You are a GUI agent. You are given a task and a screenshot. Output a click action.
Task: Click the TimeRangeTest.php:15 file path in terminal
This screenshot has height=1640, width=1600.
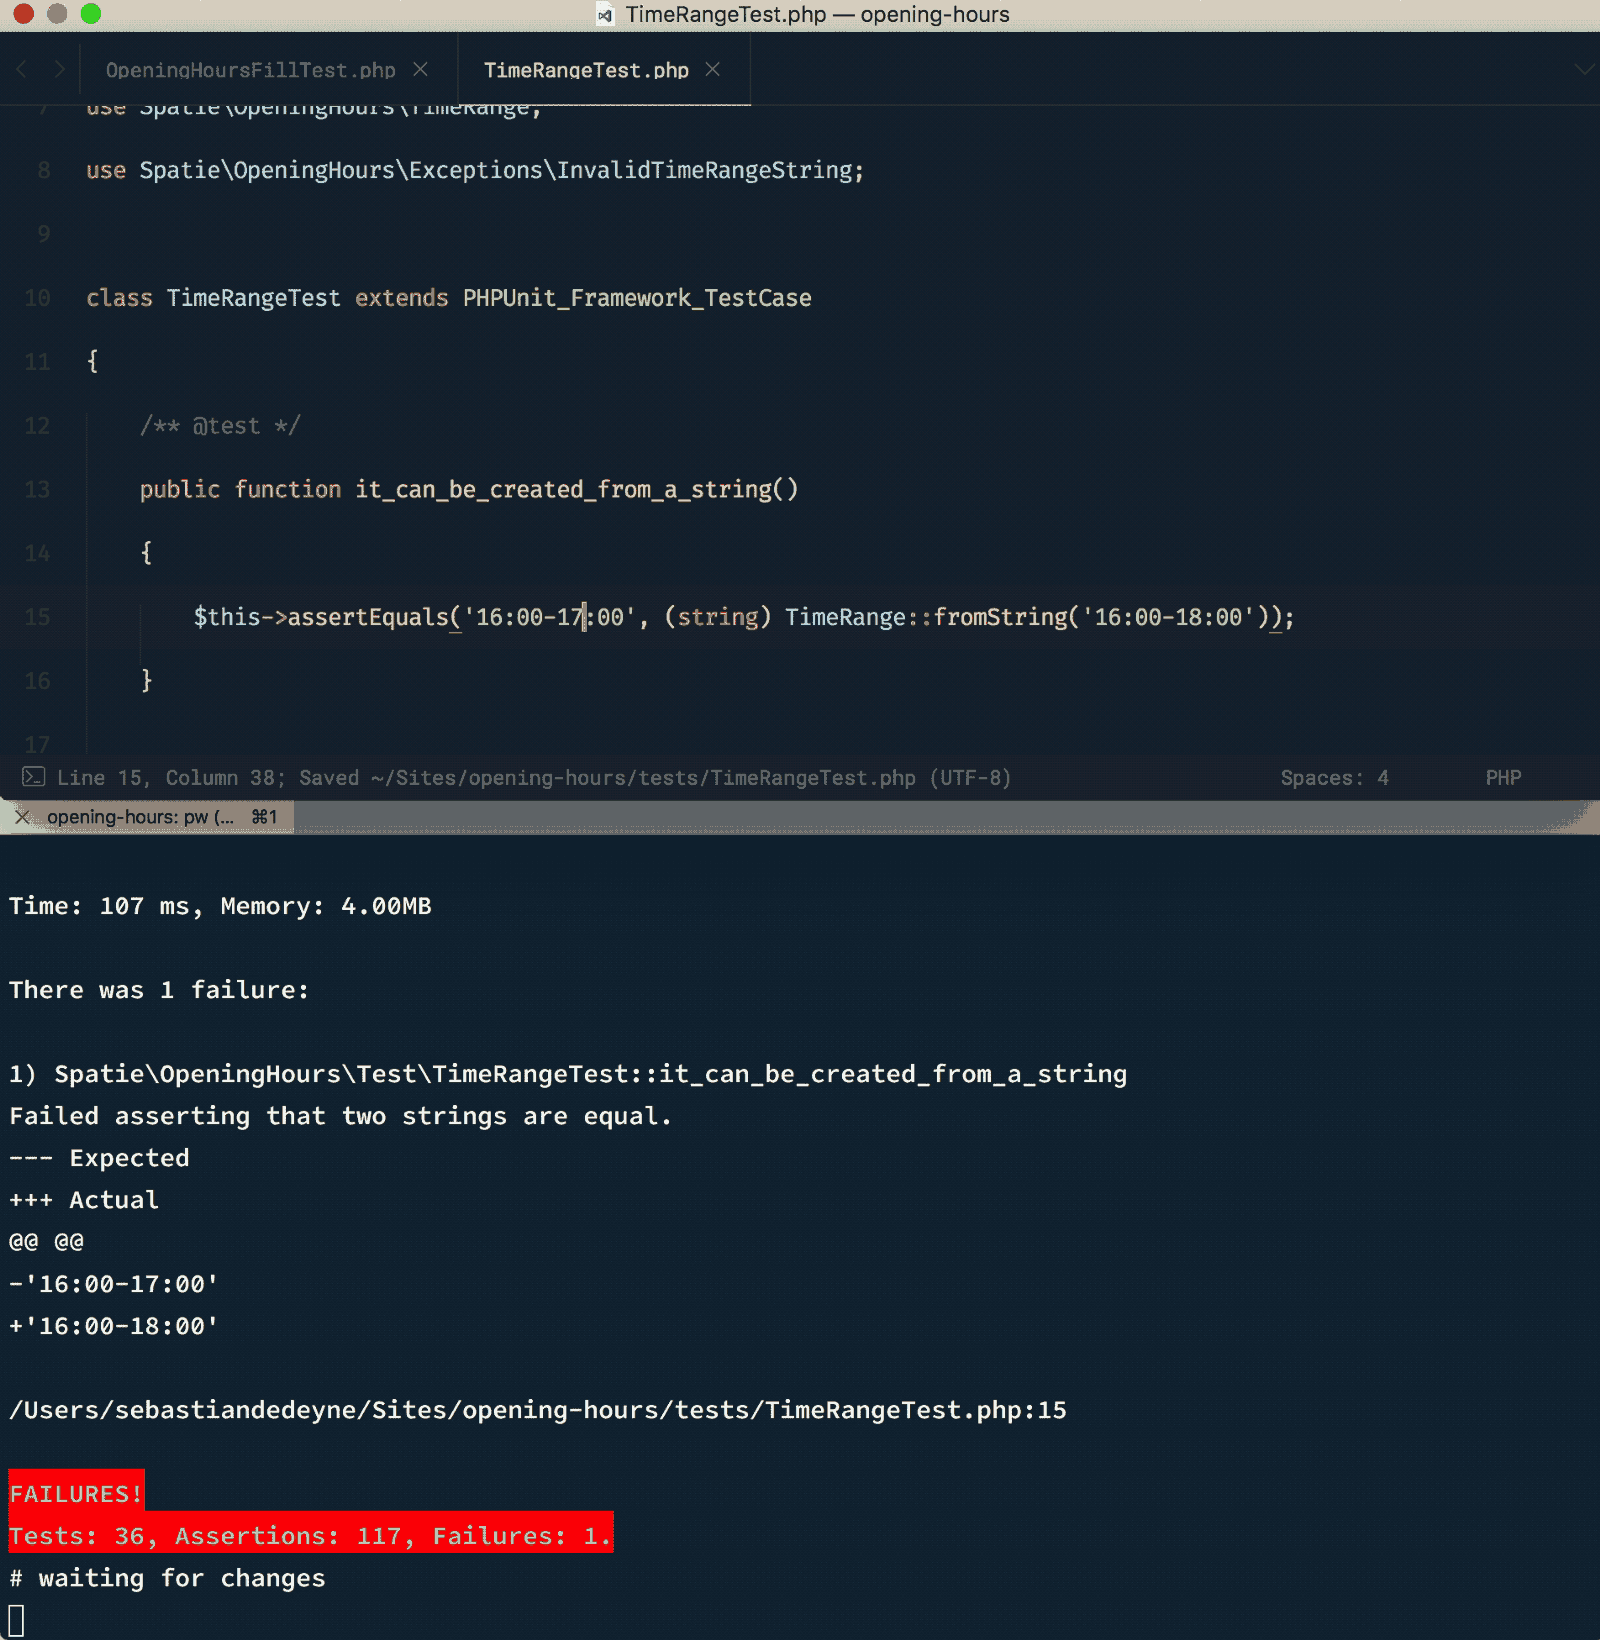pos(538,1410)
